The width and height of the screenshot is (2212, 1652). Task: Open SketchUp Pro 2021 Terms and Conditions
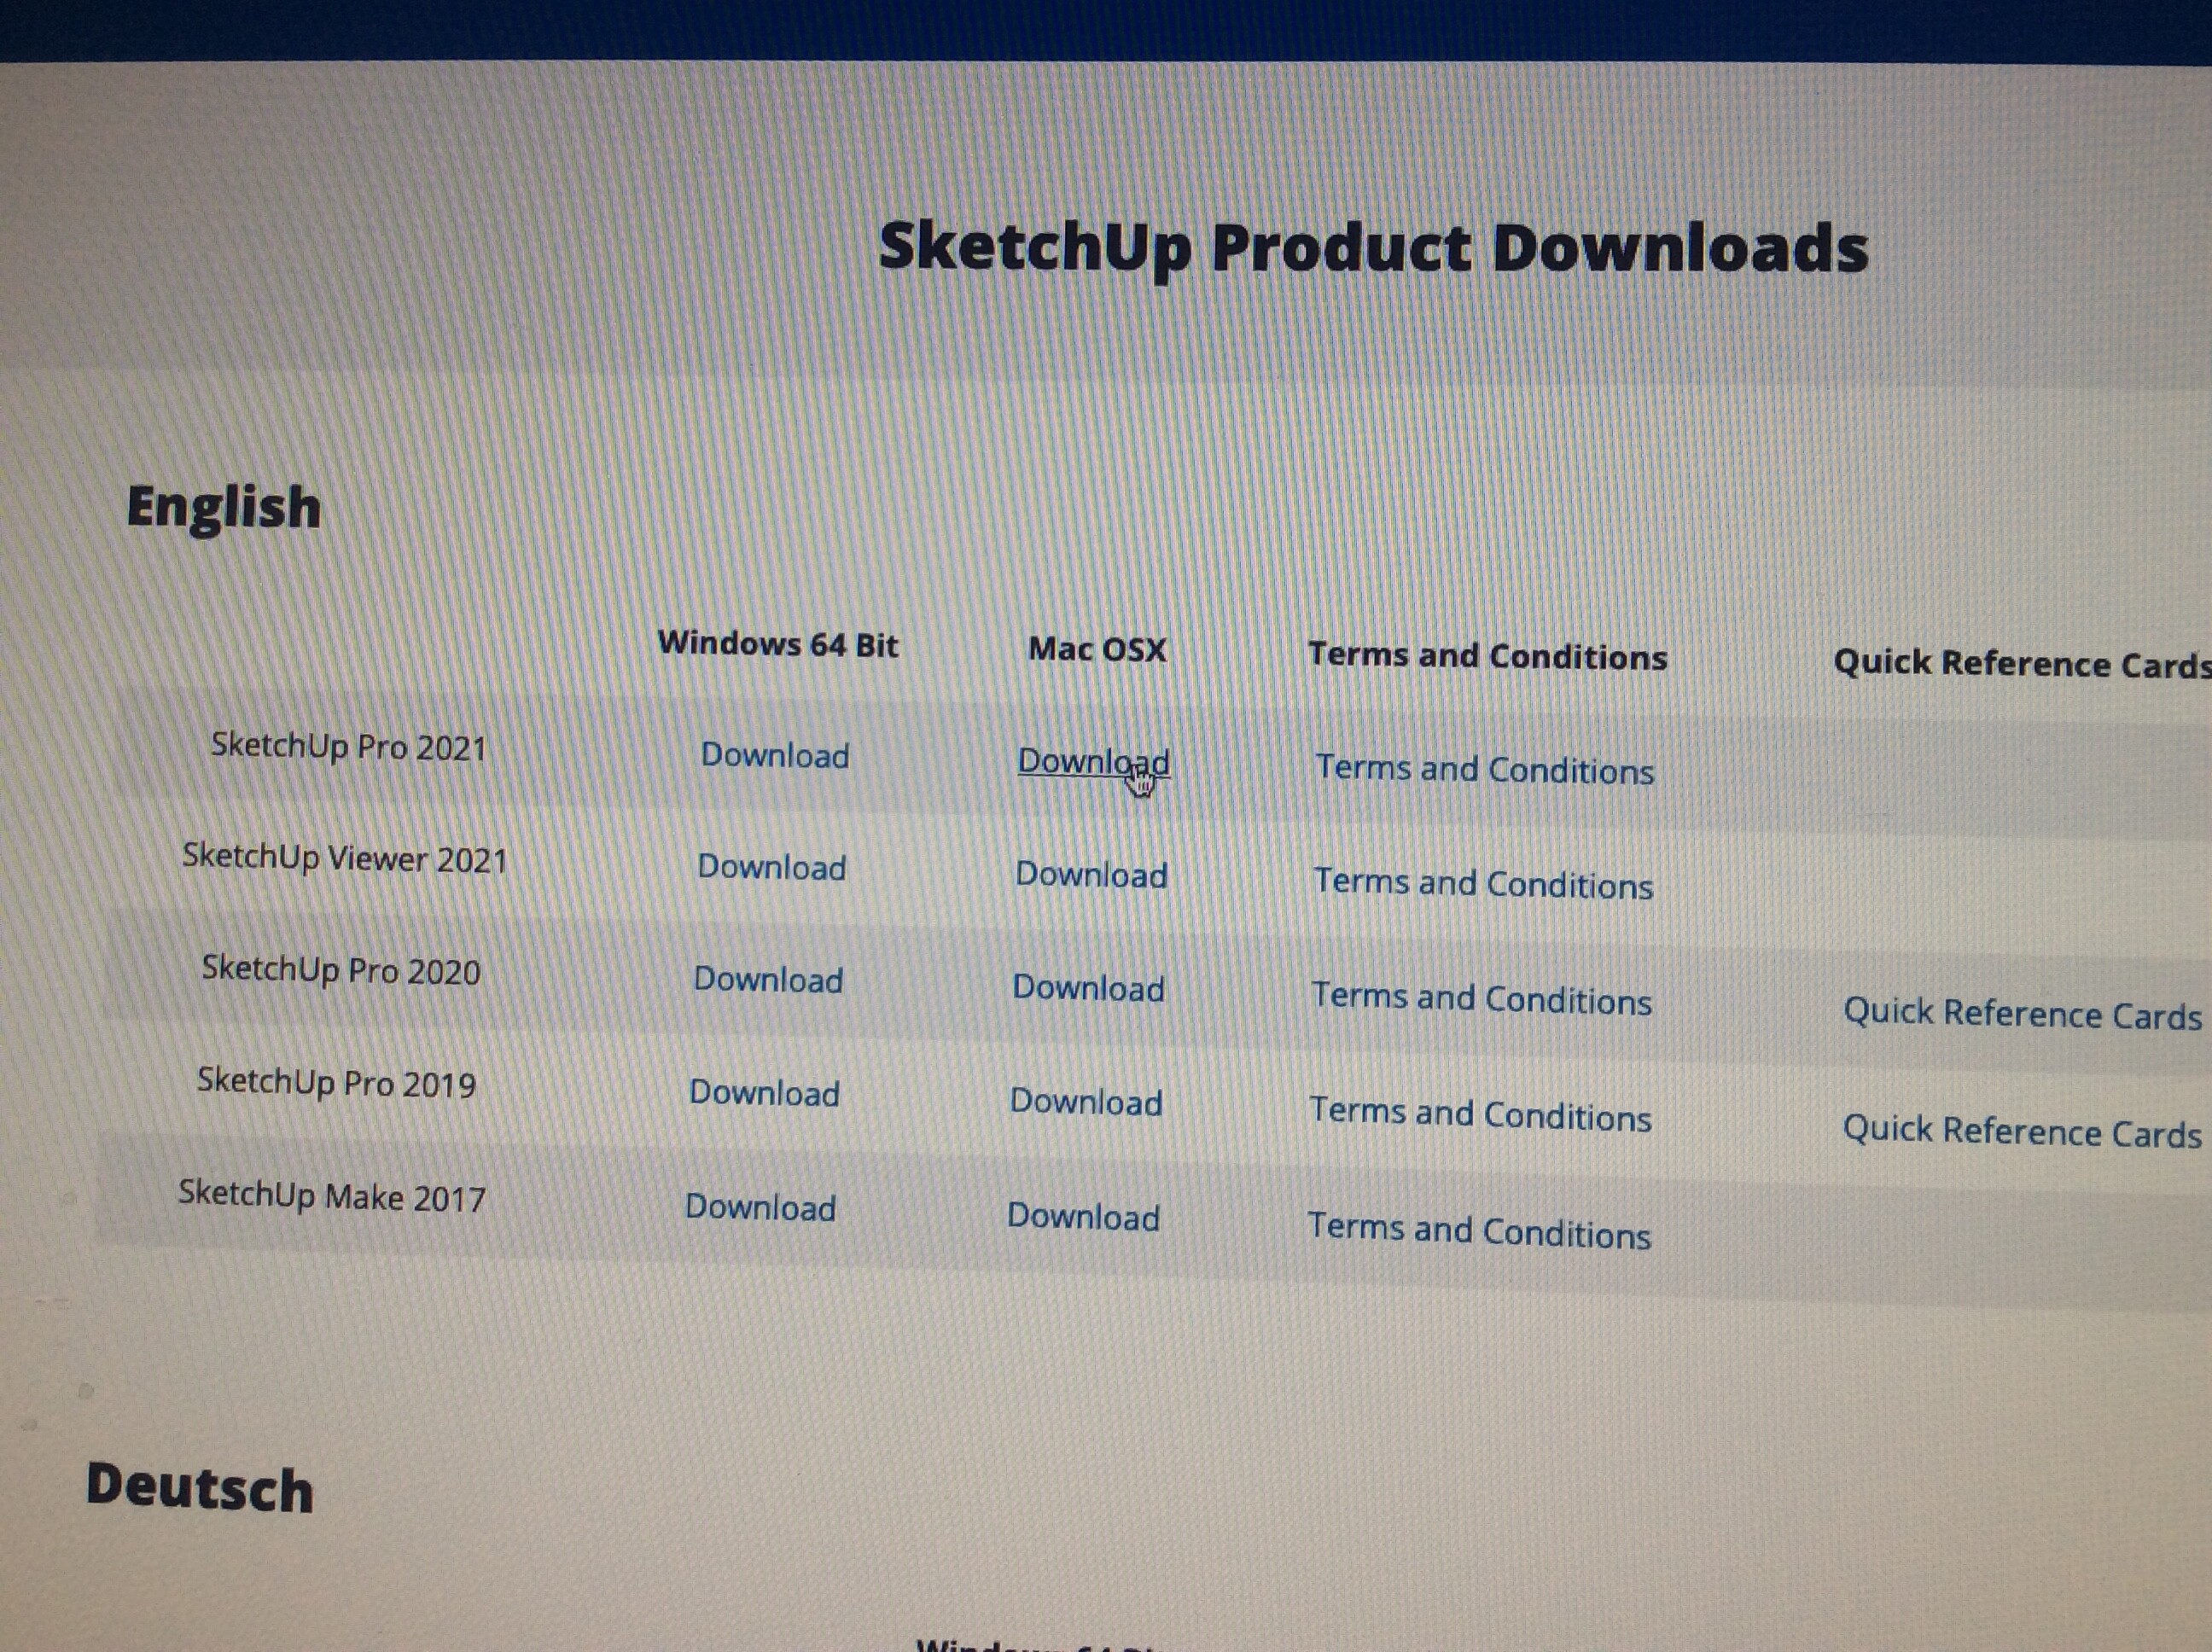1484,770
